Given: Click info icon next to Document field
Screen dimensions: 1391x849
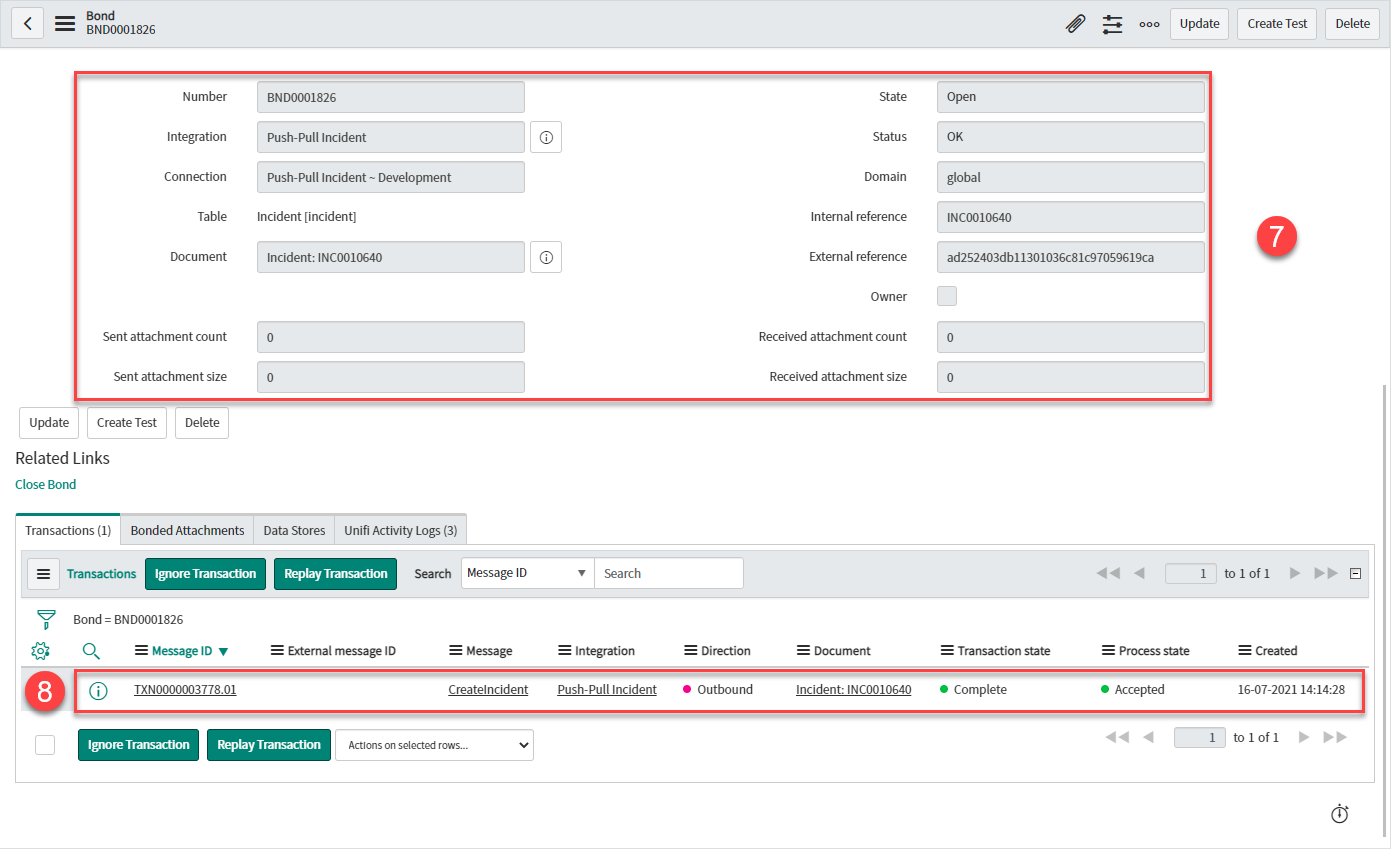Looking at the screenshot, I should pyautogui.click(x=546, y=257).
